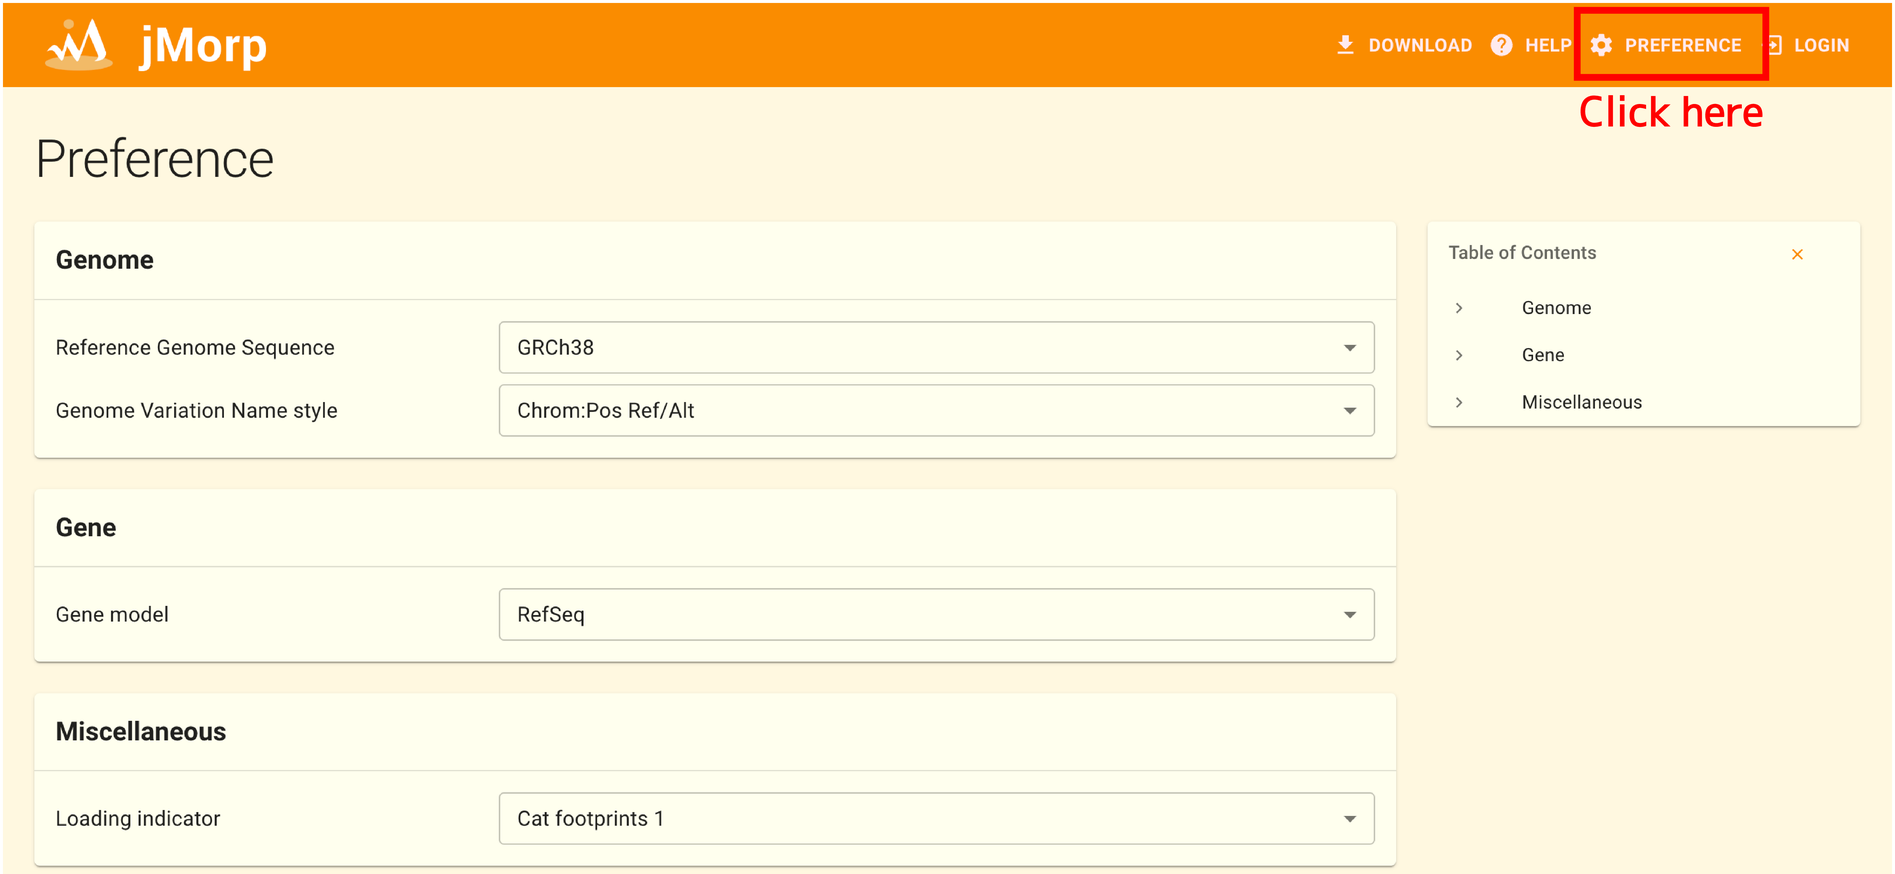Click the download arrow icon
Screen dimensions: 1895x874
pyautogui.click(x=1345, y=45)
